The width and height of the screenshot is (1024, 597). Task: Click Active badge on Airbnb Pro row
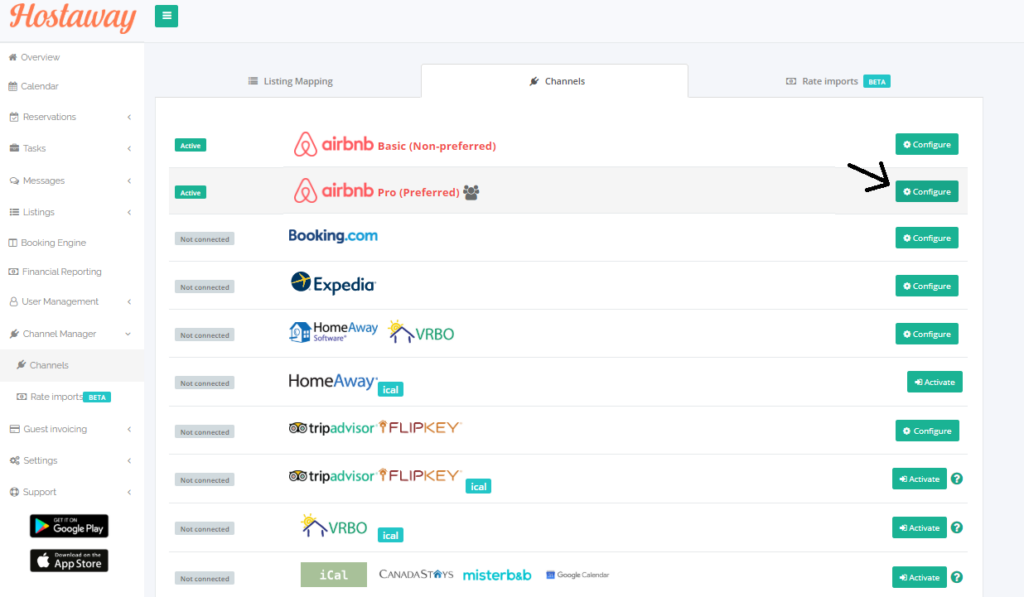[x=191, y=192]
